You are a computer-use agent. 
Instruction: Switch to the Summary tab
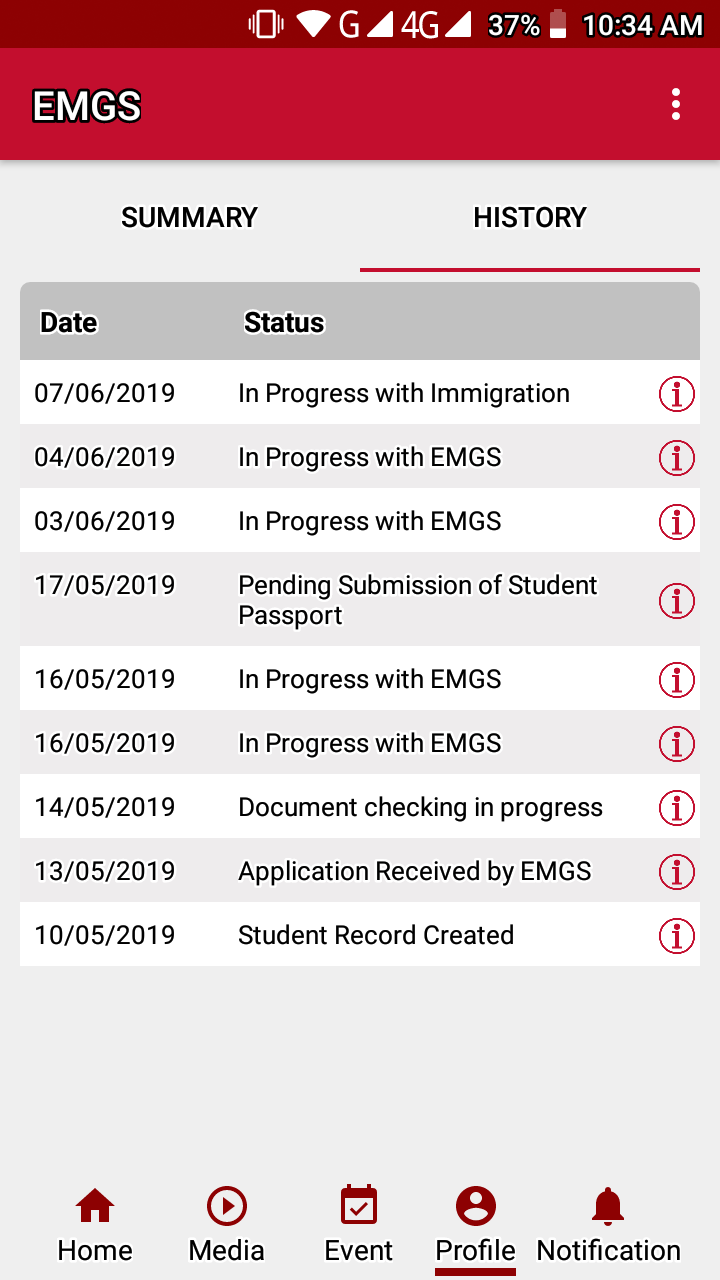pyautogui.click(x=190, y=218)
